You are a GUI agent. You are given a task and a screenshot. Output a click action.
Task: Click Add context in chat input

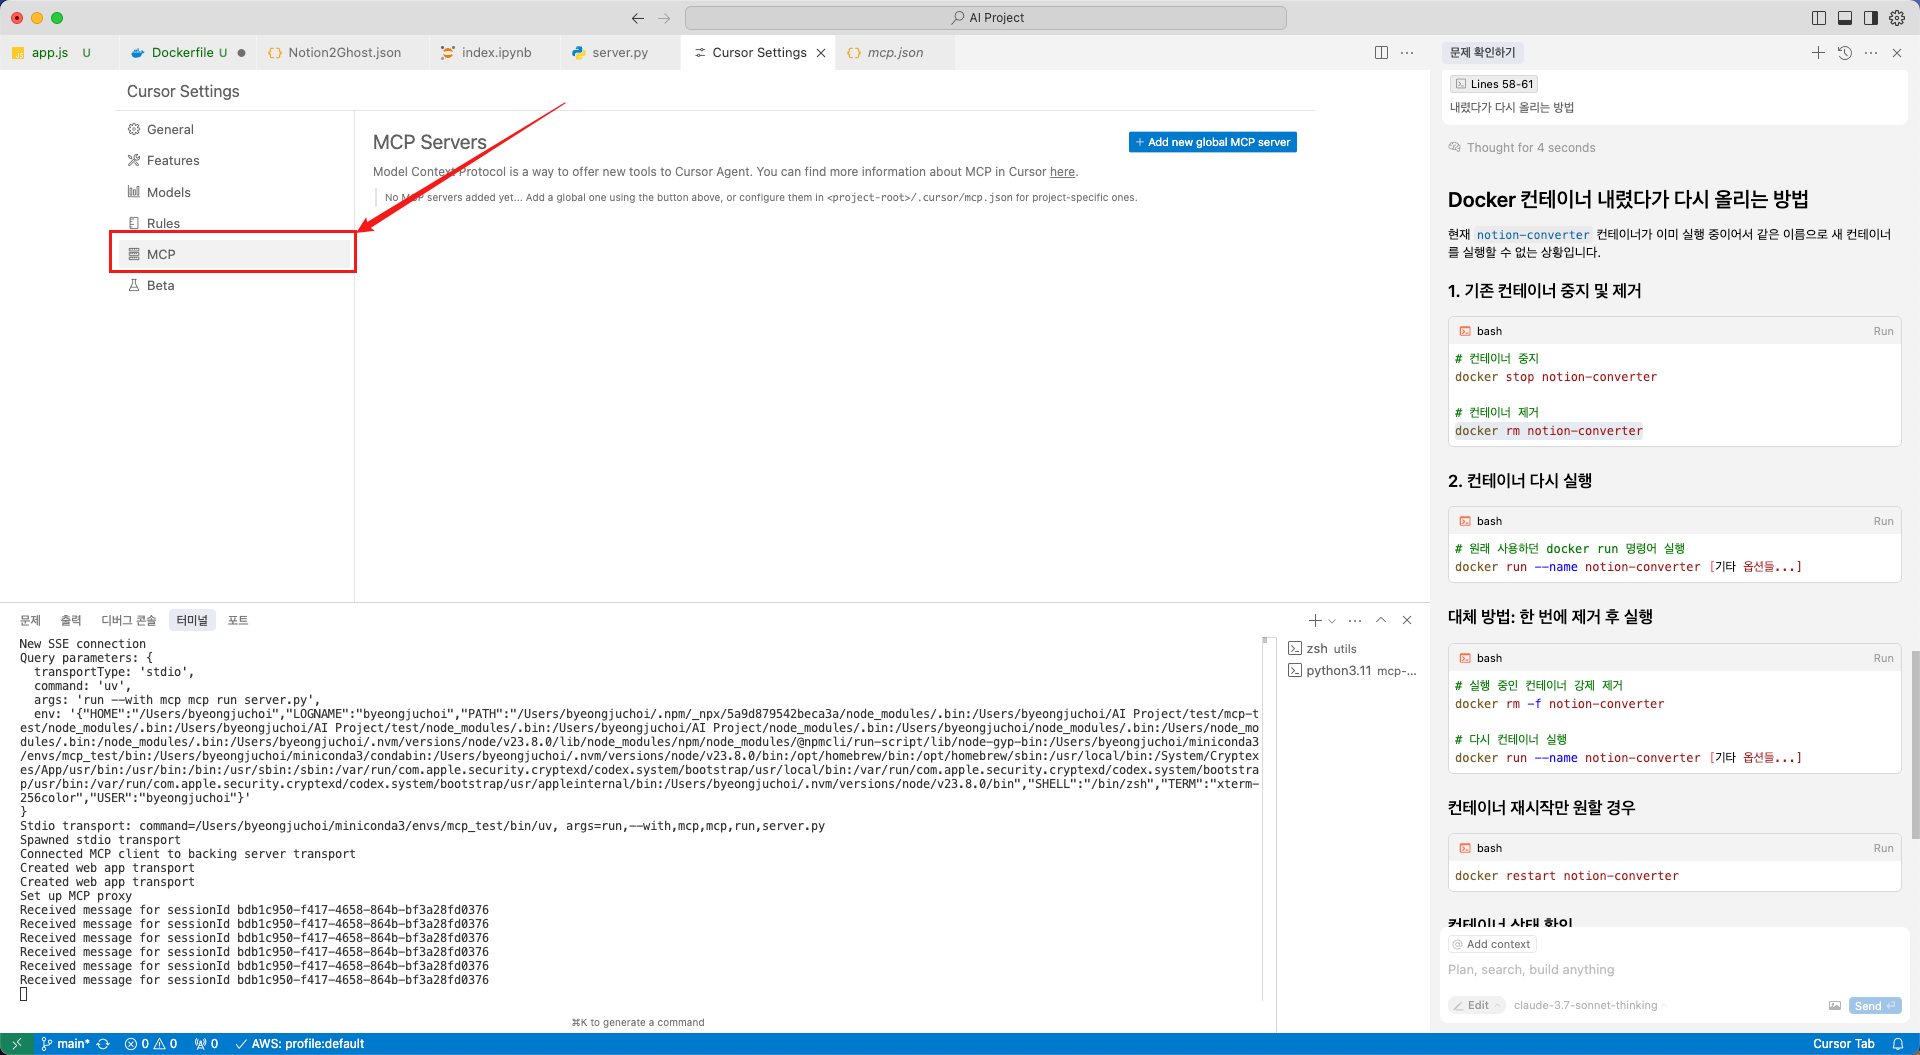[1492, 944]
